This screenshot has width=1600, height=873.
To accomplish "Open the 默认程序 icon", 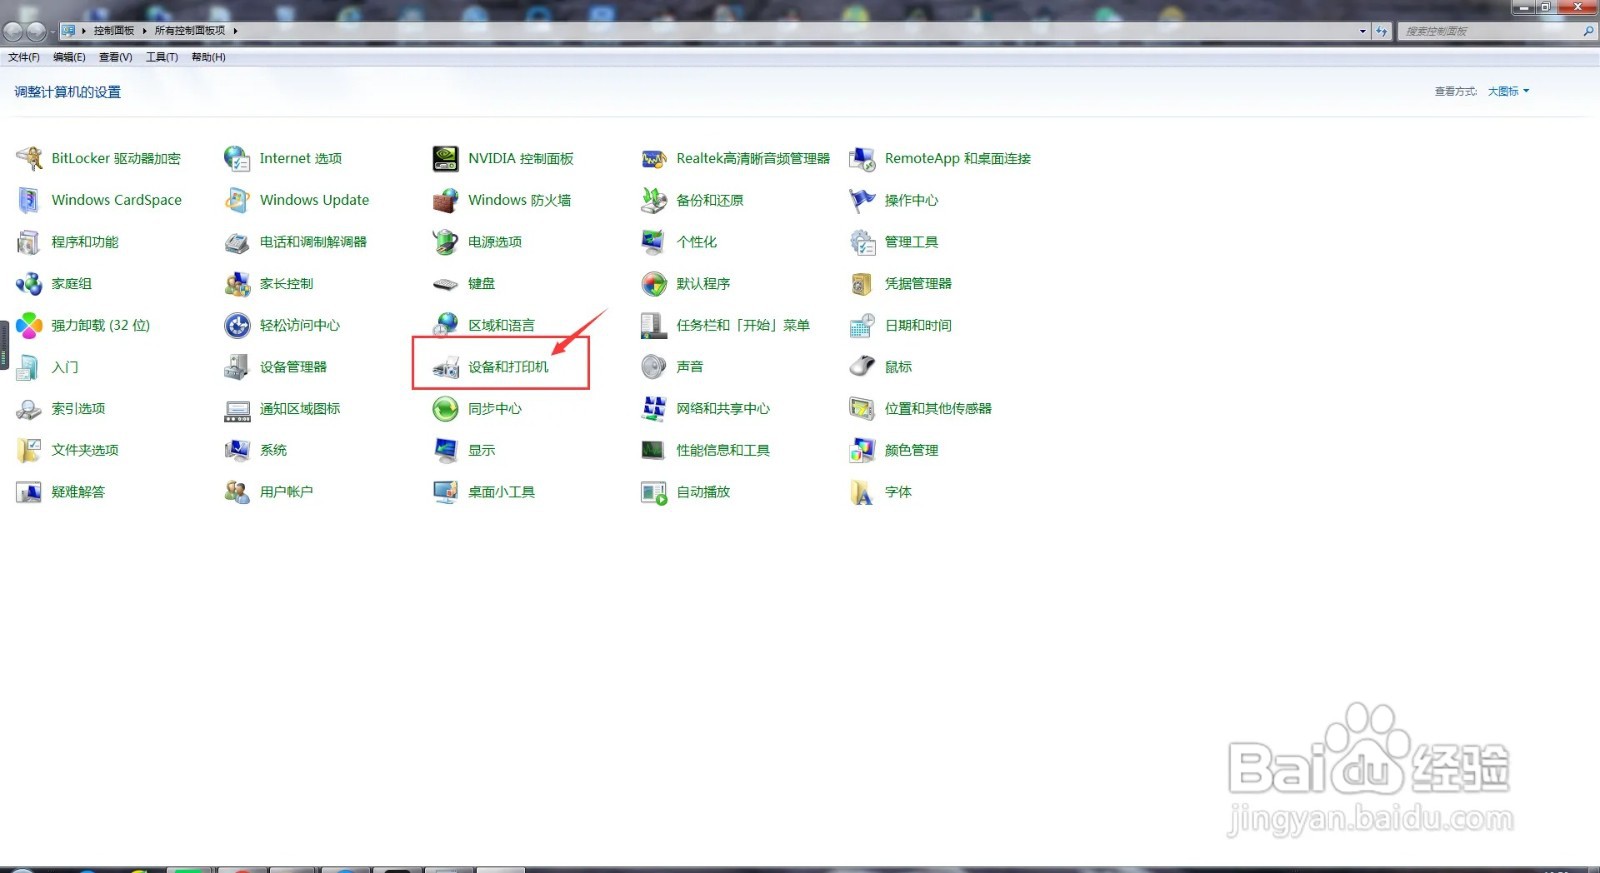I will [654, 284].
